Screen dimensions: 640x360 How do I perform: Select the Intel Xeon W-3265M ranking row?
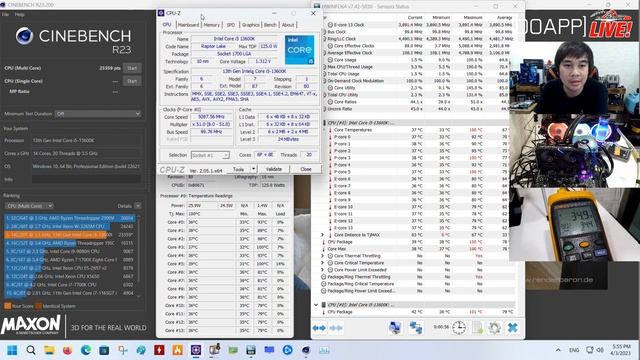click(69, 227)
